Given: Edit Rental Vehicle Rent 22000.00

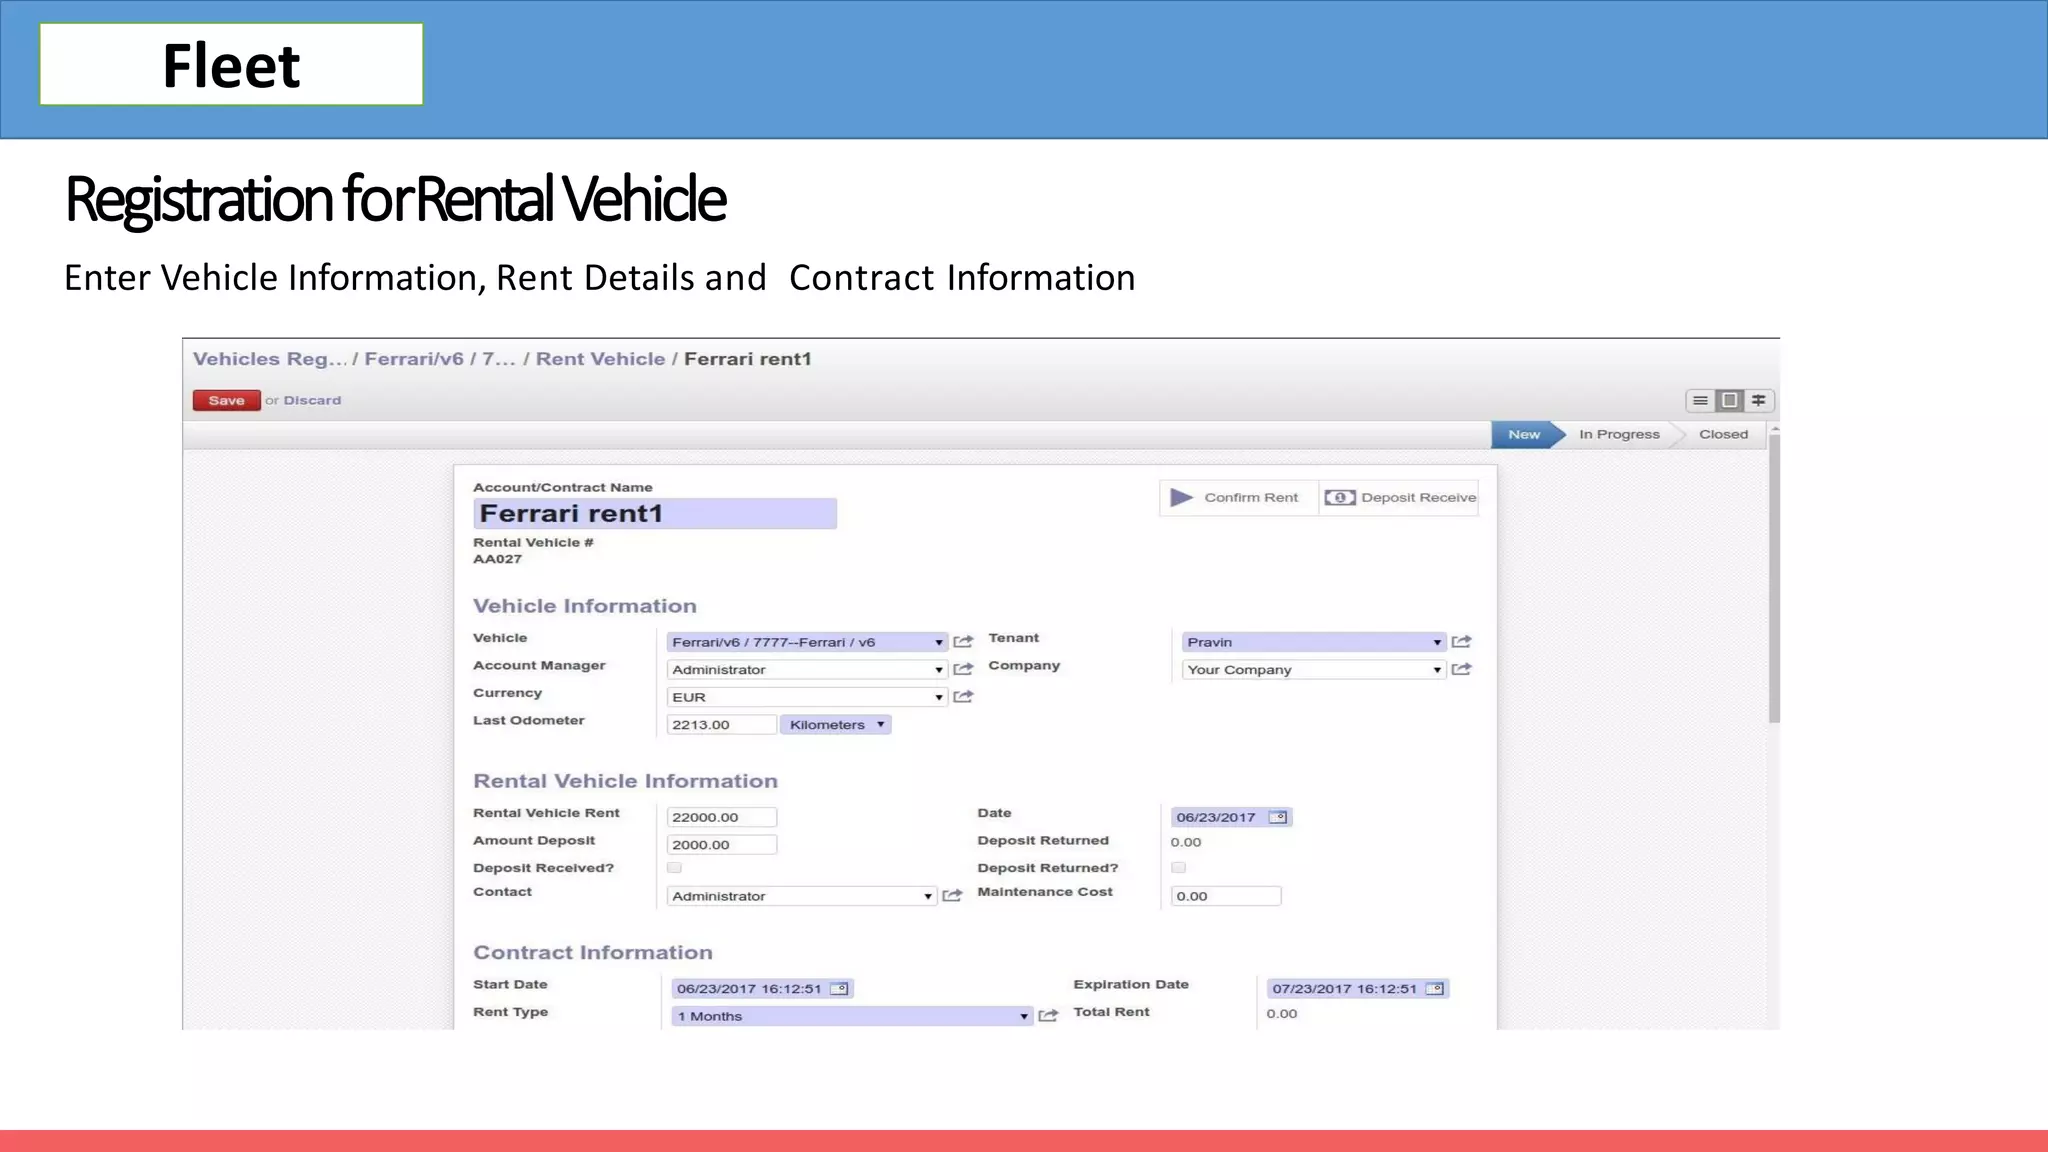Looking at the screenshot, I should (721, 817).
